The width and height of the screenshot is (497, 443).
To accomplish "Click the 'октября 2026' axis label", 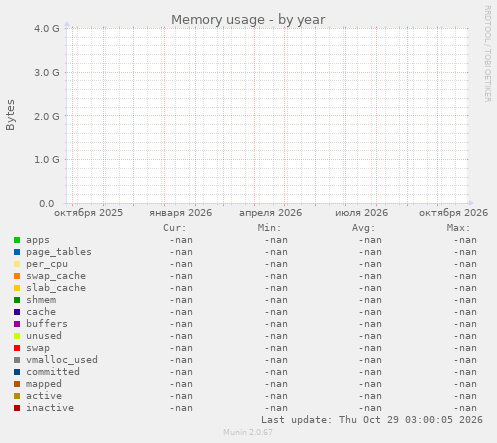I will click(x=453, y=213).
